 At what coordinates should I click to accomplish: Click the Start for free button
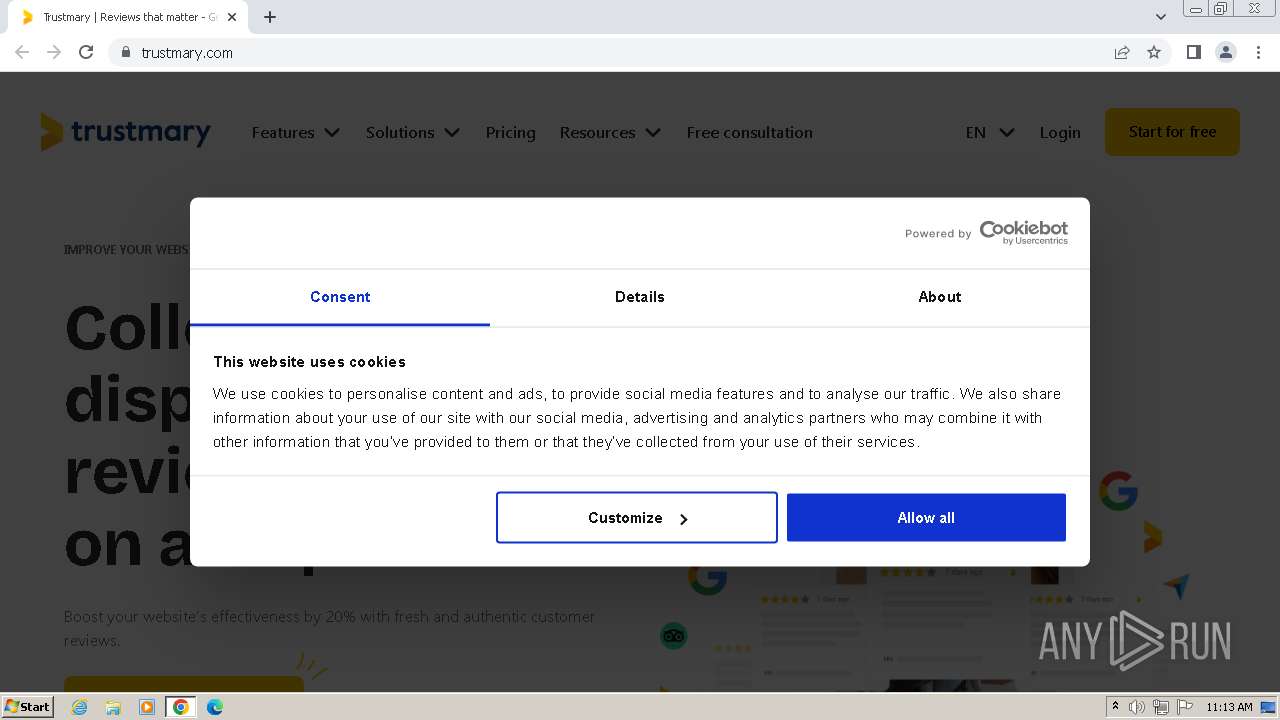pos(1172,132)
